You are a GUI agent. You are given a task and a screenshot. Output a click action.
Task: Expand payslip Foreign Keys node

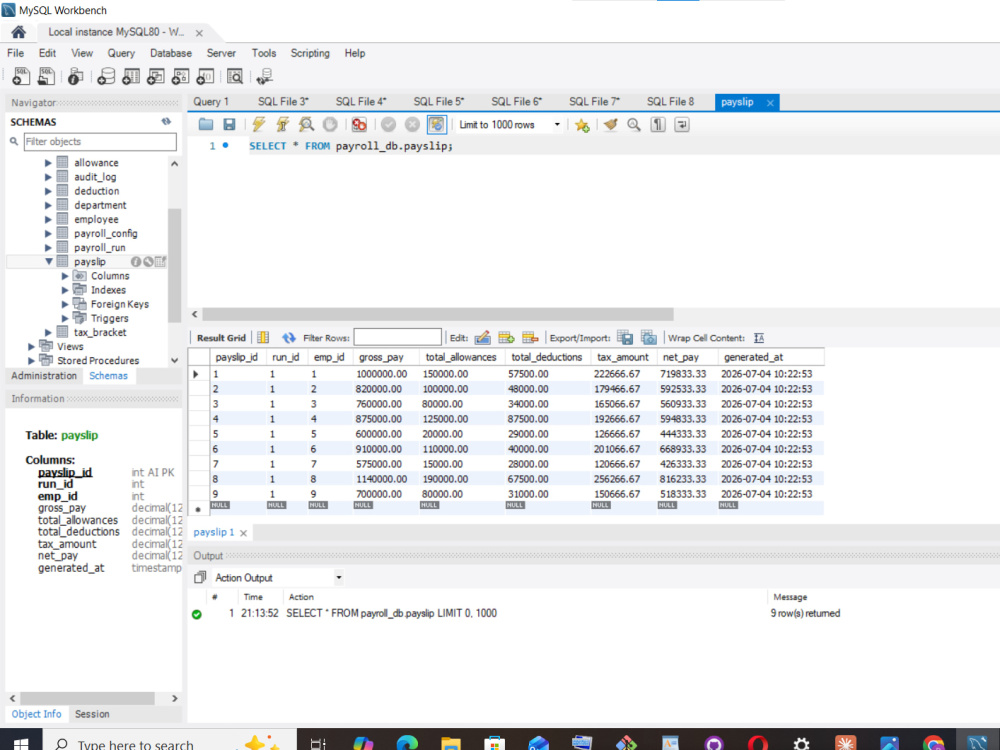click(64, 304)
